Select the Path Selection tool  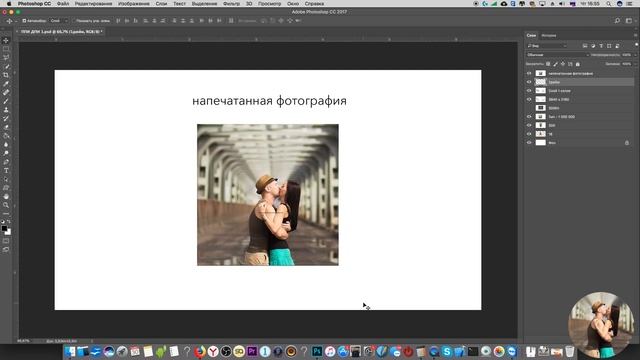click(x=6, y=179)
